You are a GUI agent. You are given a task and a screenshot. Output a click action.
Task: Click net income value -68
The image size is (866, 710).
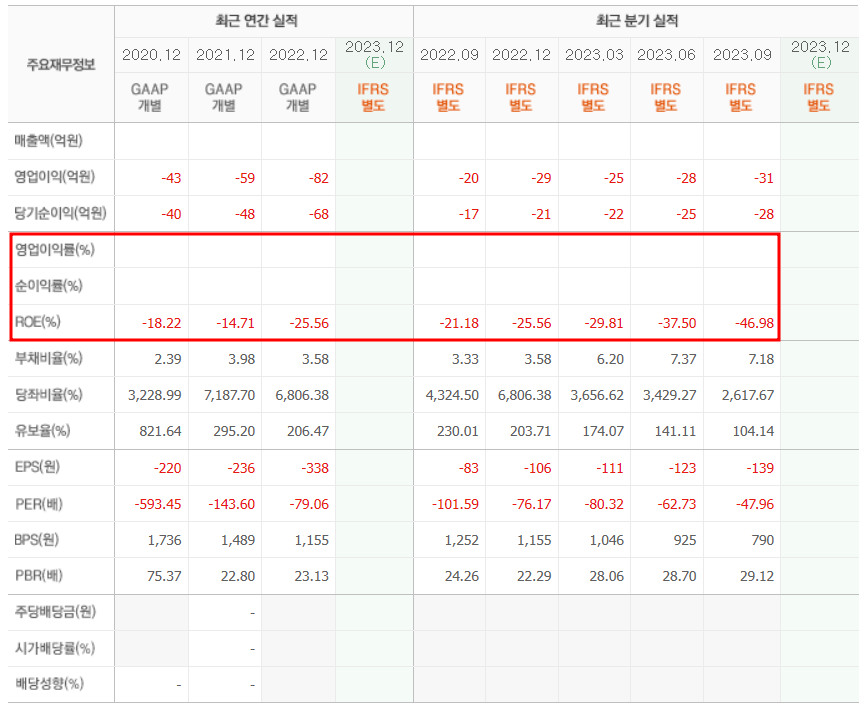319,214
